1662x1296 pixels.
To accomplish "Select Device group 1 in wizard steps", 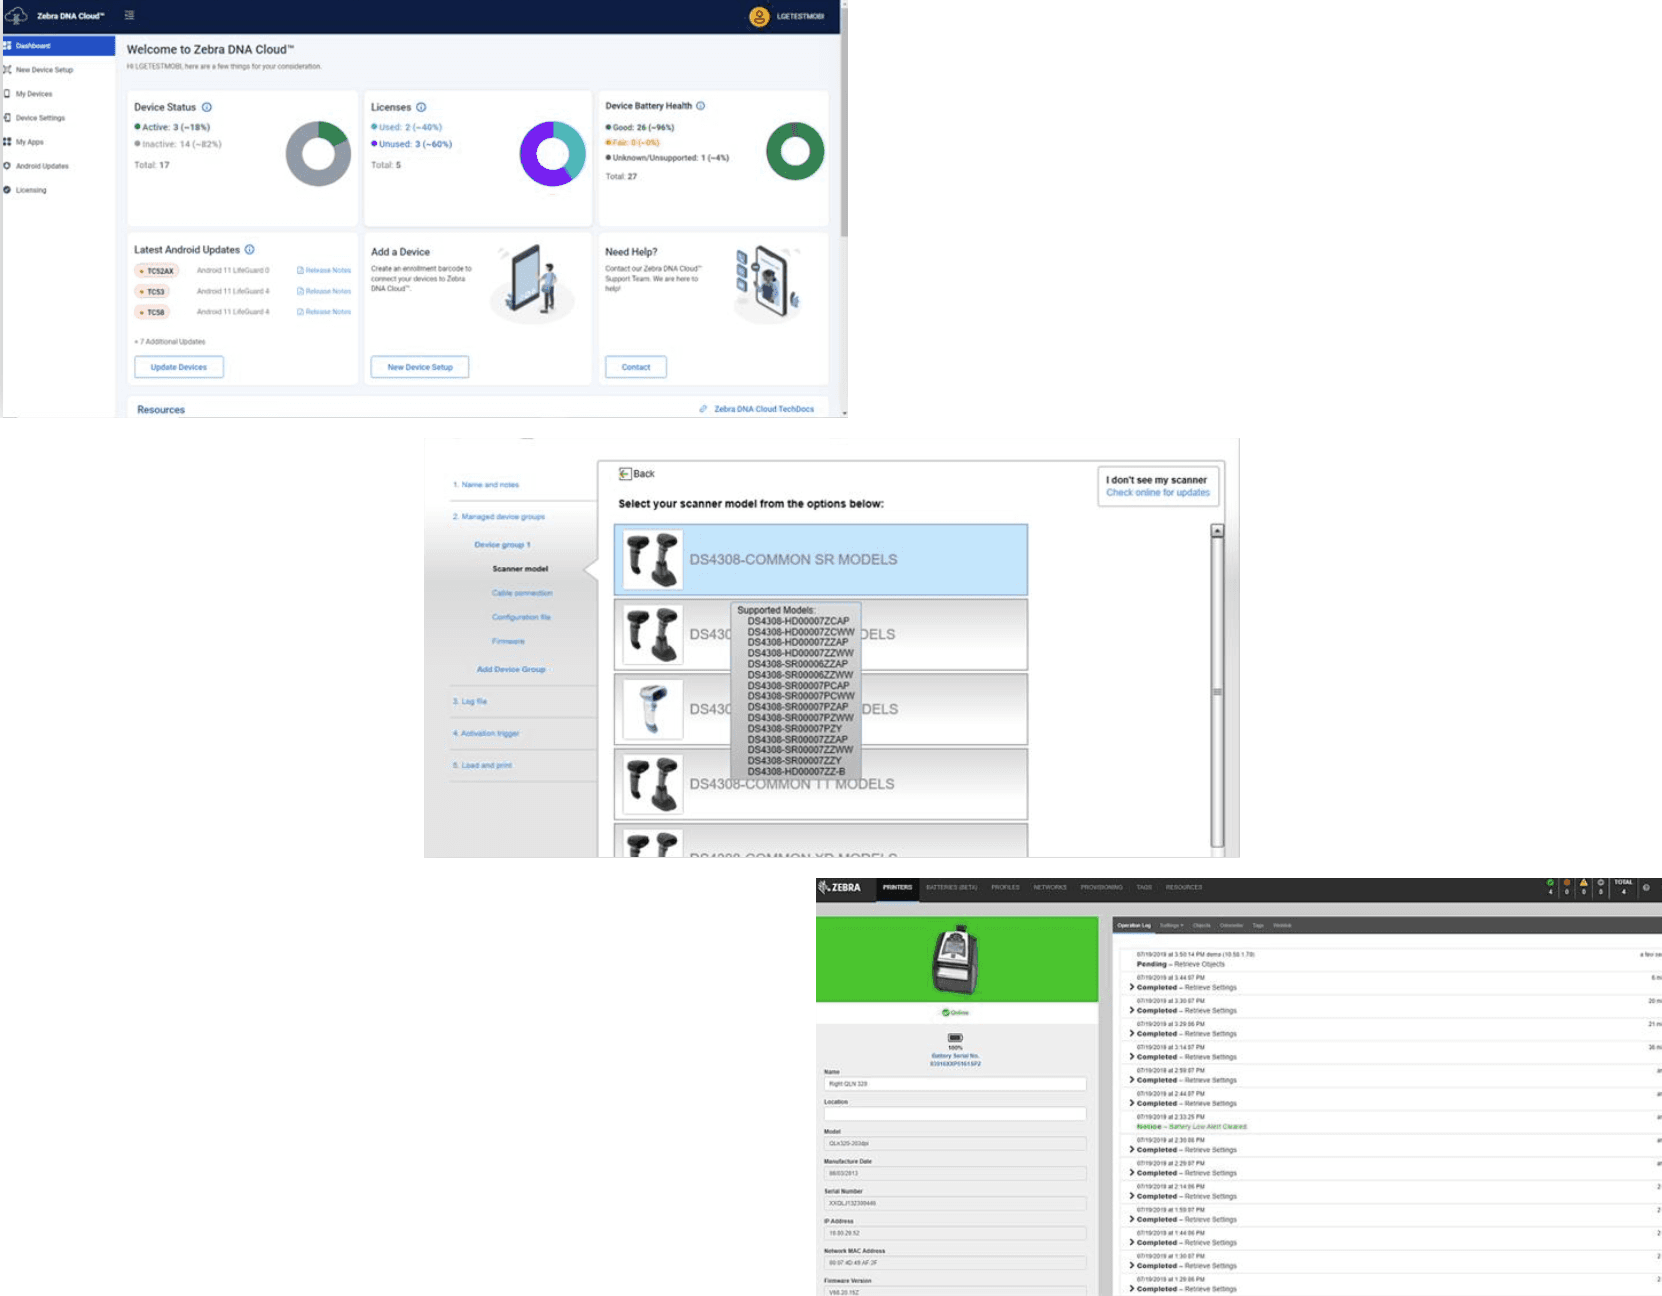I will pos(502,545).
